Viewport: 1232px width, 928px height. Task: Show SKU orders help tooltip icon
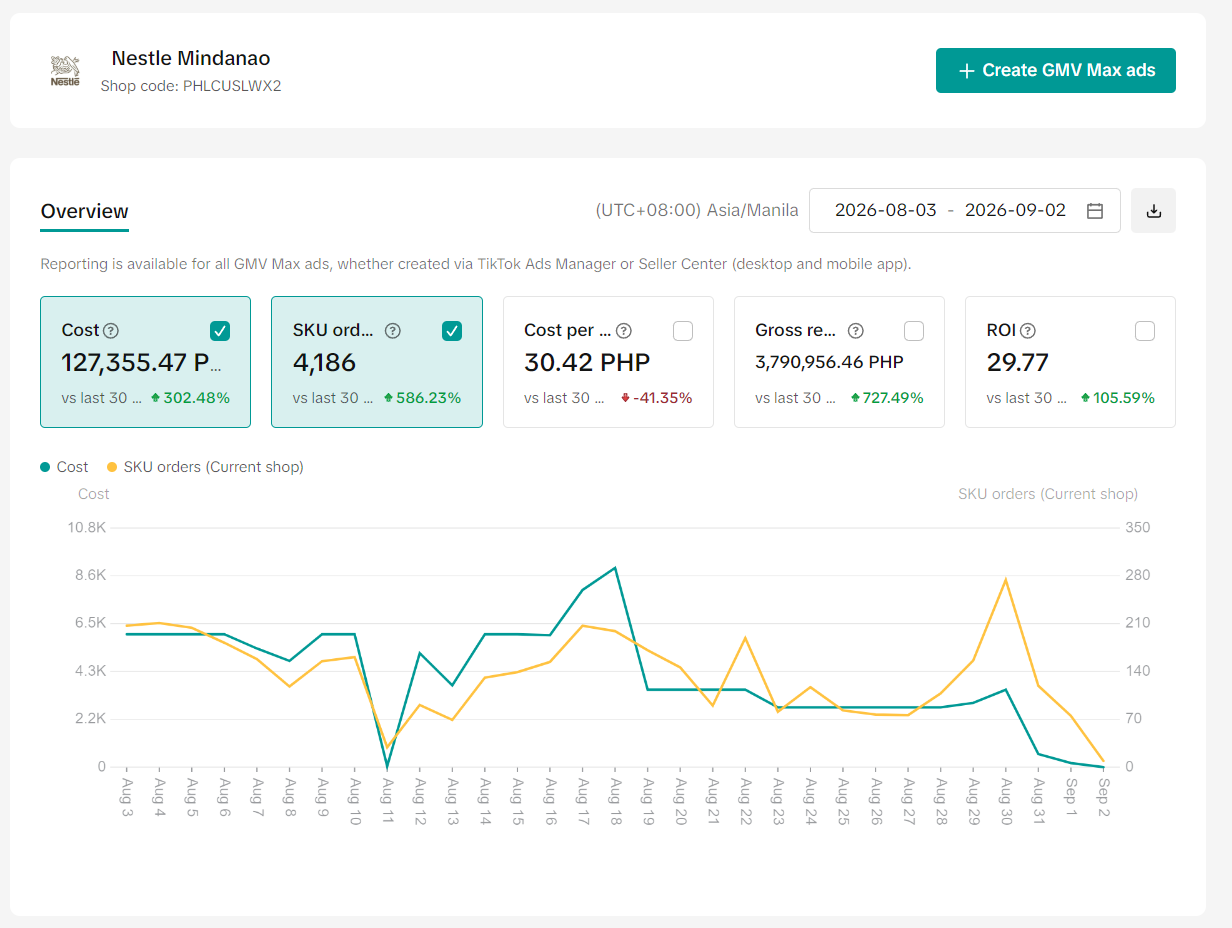tap(393, 330)
